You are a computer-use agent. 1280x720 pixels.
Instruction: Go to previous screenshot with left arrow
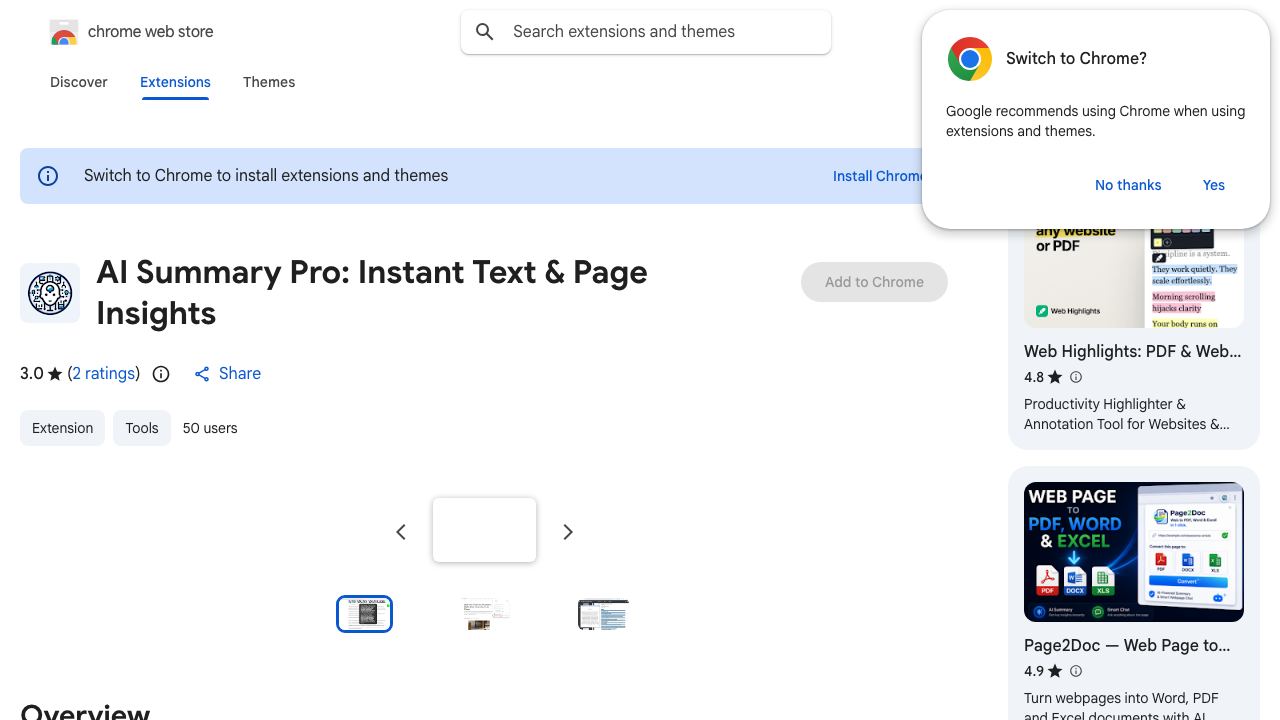click(x=401, y=532)
